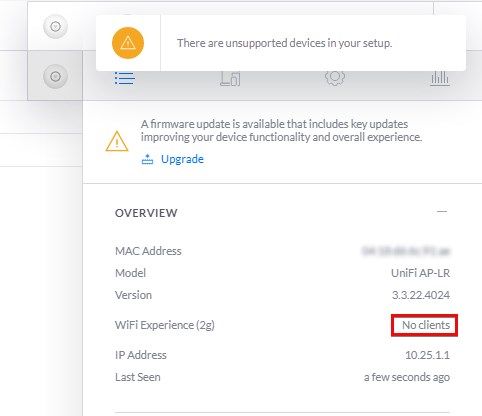Click the blurred MAC Address value

click(x=406, y=251)
